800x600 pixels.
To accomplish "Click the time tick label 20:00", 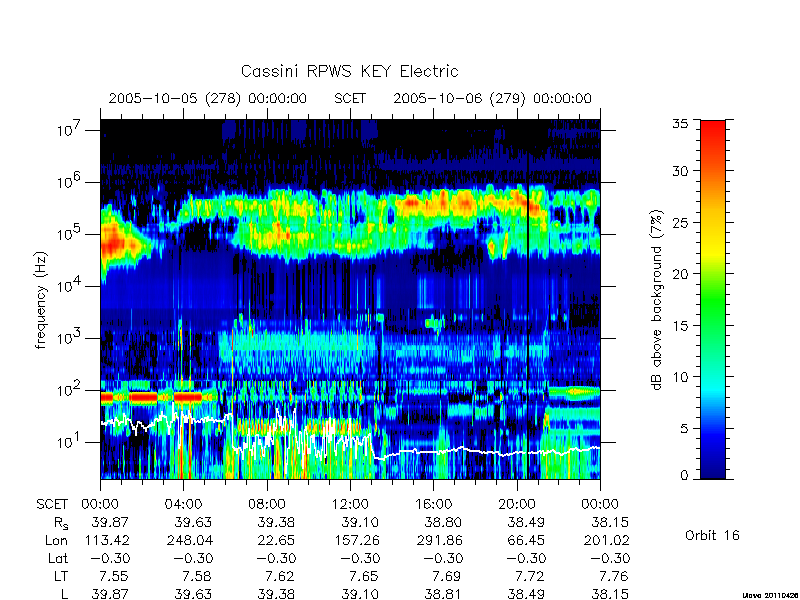I will pyautogui.click(x=517, y=504).
